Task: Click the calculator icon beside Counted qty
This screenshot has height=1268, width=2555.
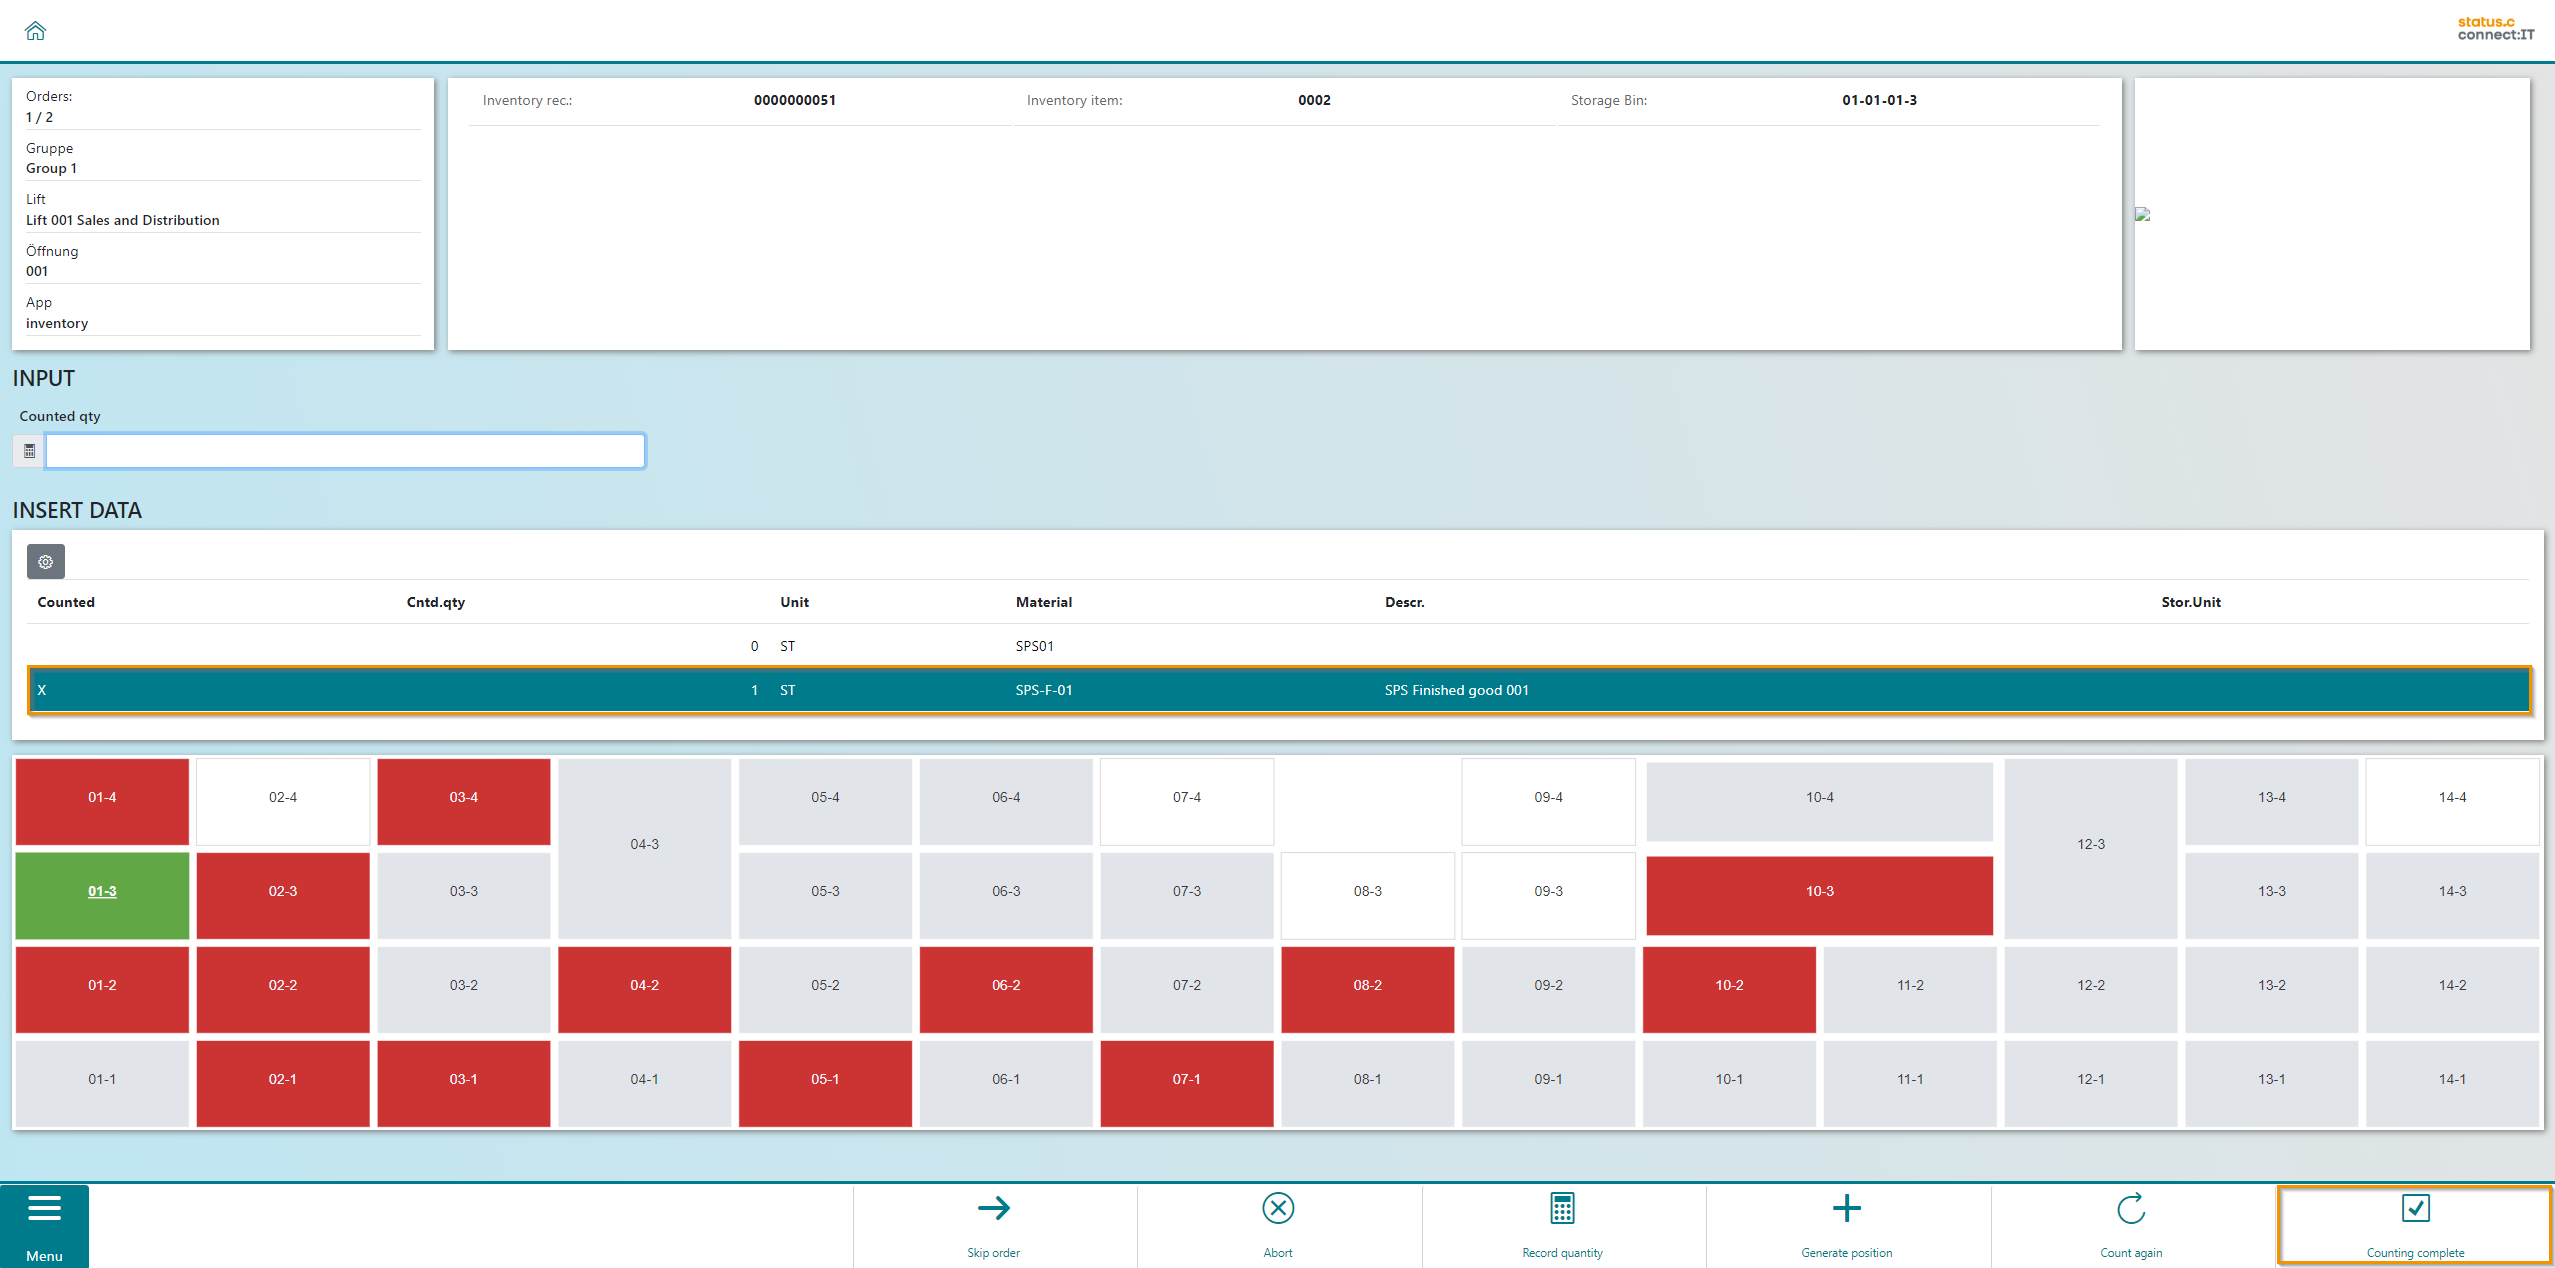Action: pos(29,451)
